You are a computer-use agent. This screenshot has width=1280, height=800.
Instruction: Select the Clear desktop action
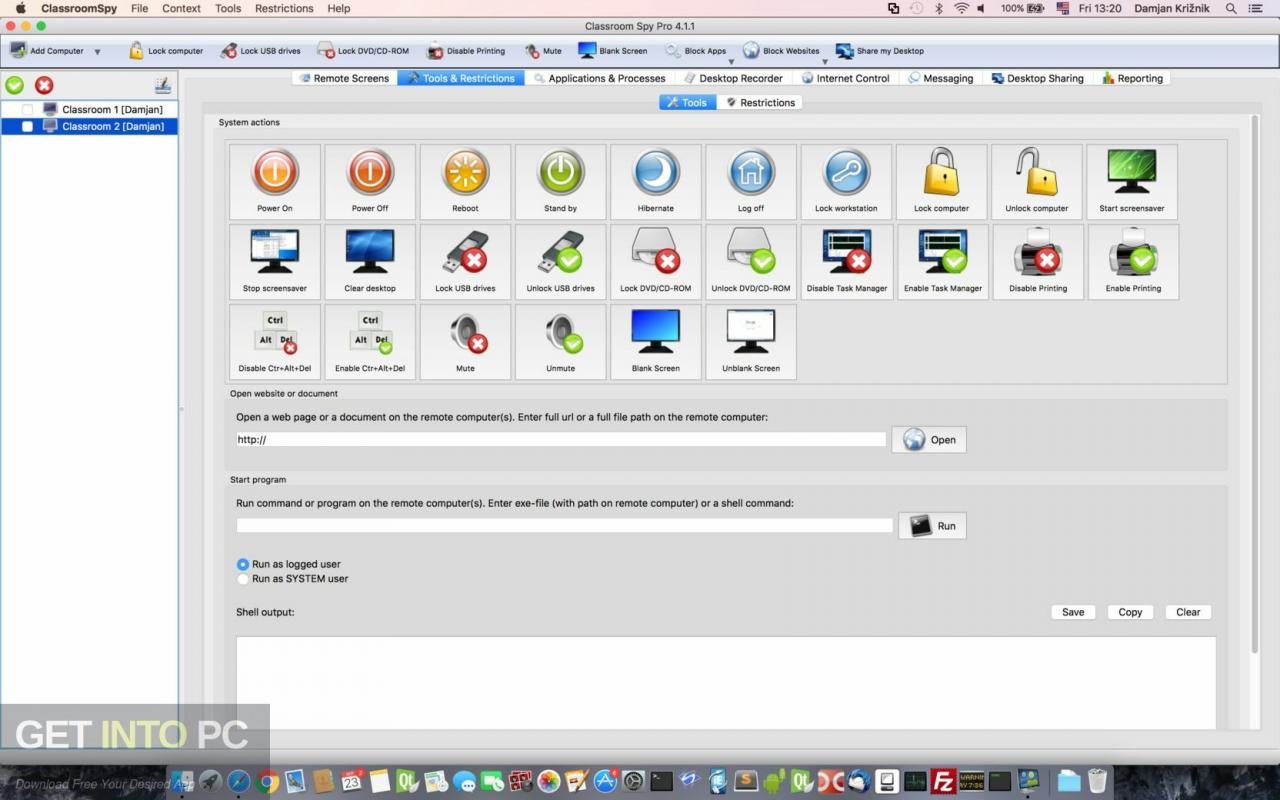click(x=370, y=261)
